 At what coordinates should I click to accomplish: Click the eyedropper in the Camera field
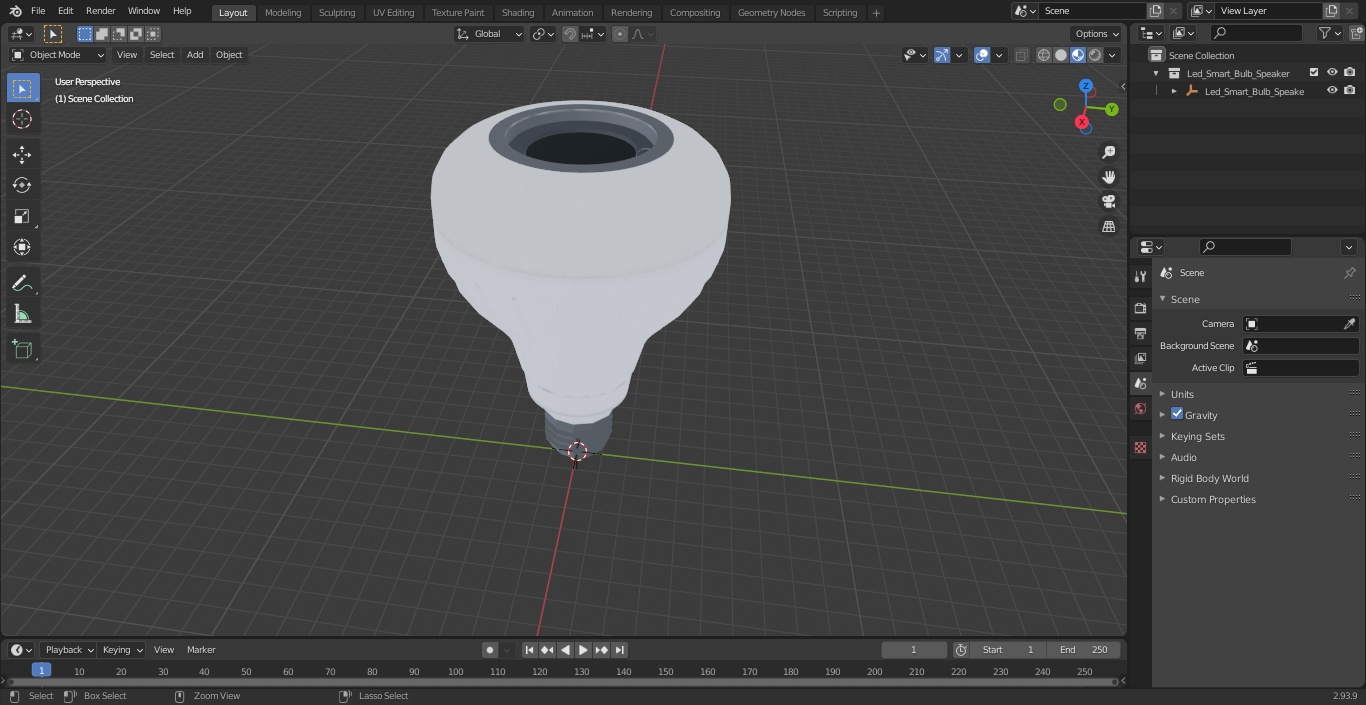coord(1349,324)
